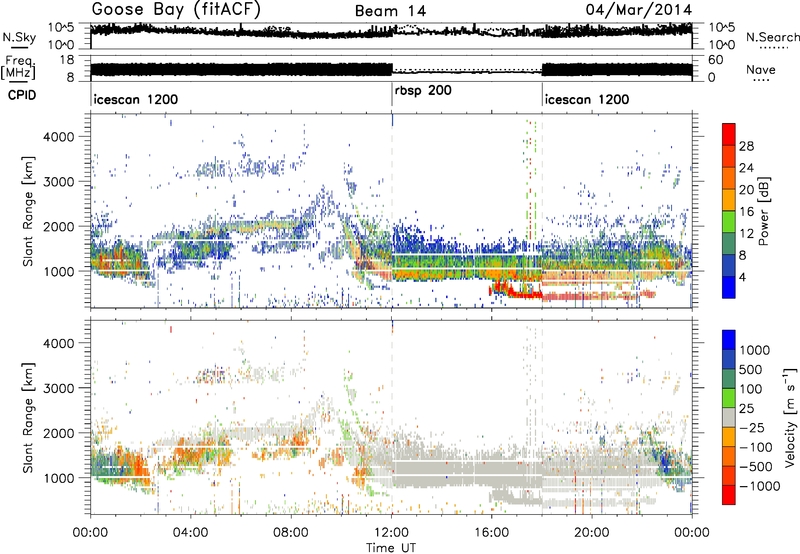Click the "04:00" time axis tick
The image size is (800, 554).
coord(190,533)
